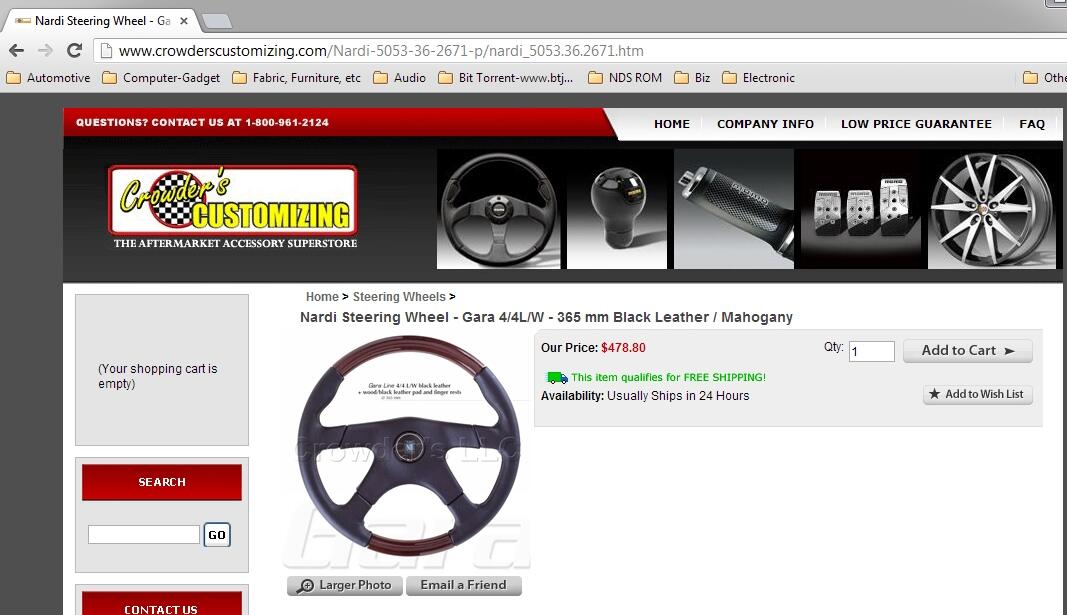Open the FAQ menu item
Image resolution: width=1067 pixels, height=615 pixels.
click(1032, 124)
